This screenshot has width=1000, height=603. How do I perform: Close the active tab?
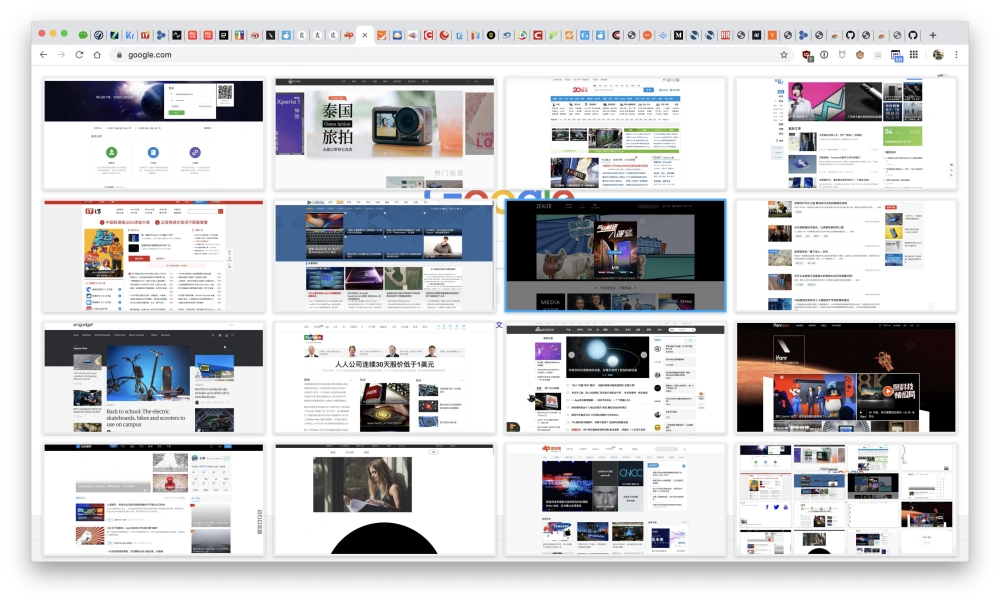pos(365,35)
